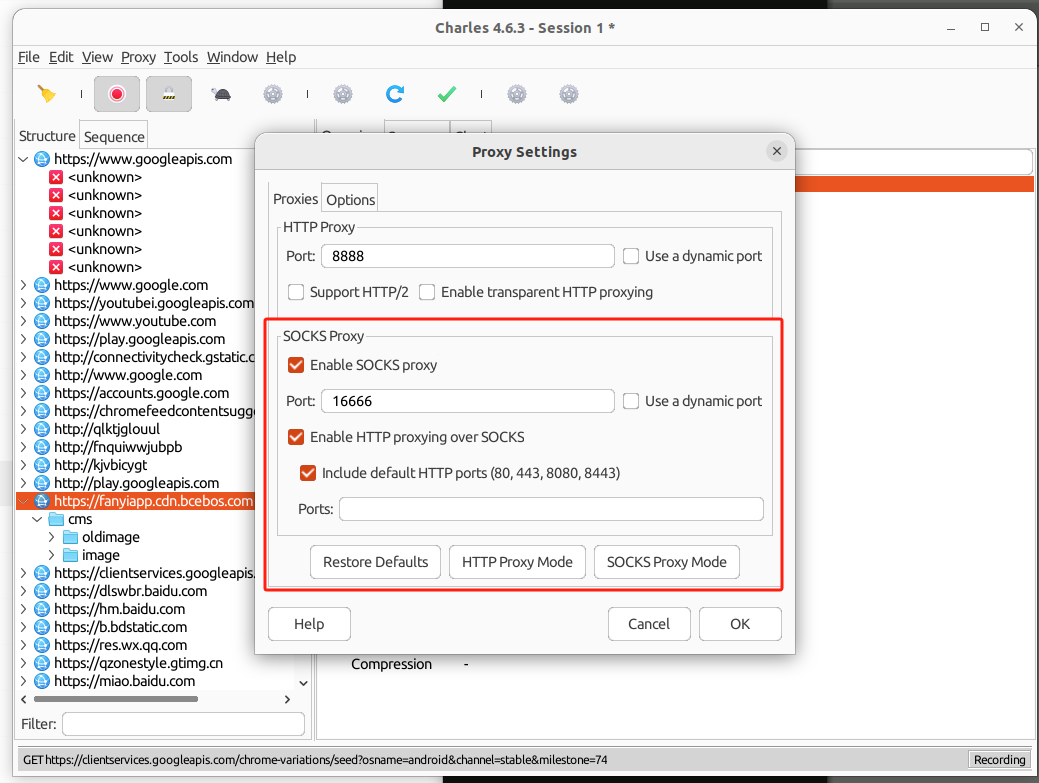Click the Recording status button

999,760
